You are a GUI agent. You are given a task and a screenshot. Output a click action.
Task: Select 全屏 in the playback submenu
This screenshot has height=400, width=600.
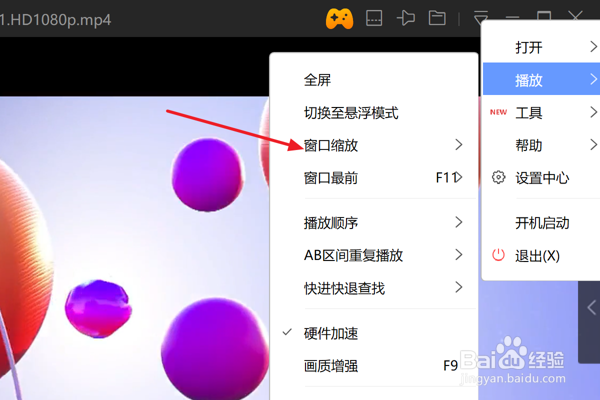(x=374, y=80)
